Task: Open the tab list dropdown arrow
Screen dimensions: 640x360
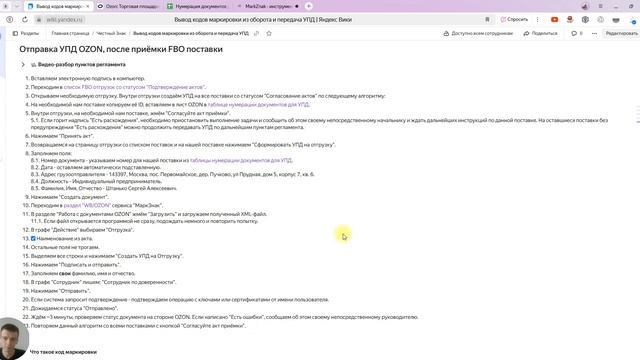Action: coord(17,6)
